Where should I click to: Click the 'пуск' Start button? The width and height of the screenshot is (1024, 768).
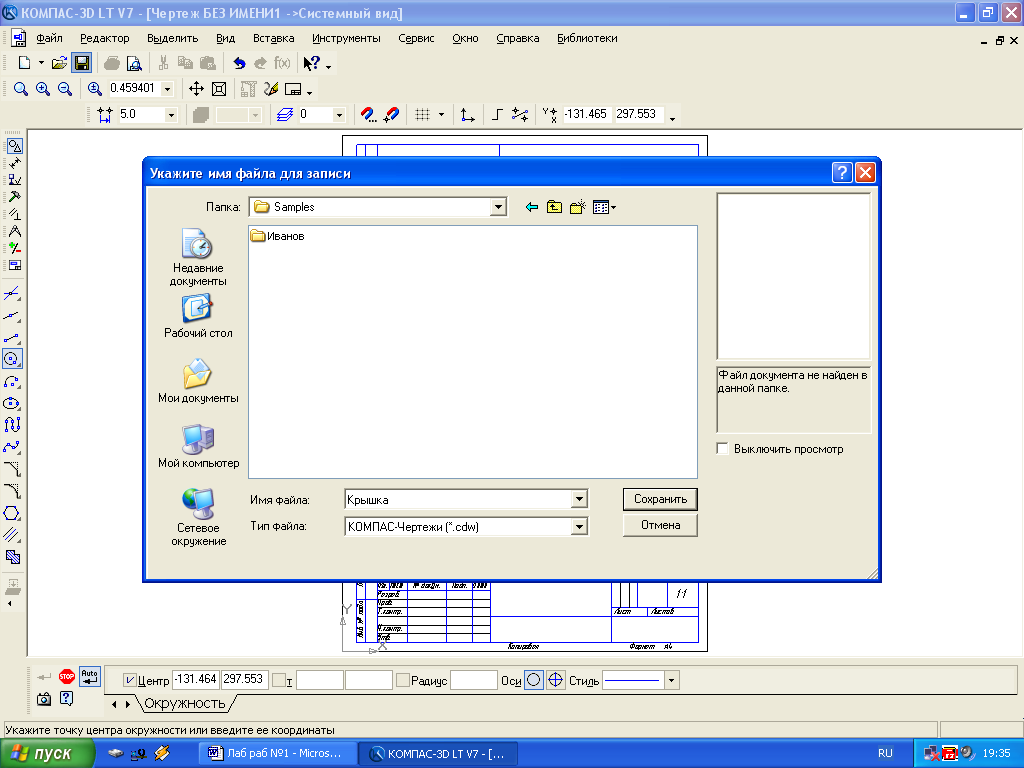coord(46,754)
